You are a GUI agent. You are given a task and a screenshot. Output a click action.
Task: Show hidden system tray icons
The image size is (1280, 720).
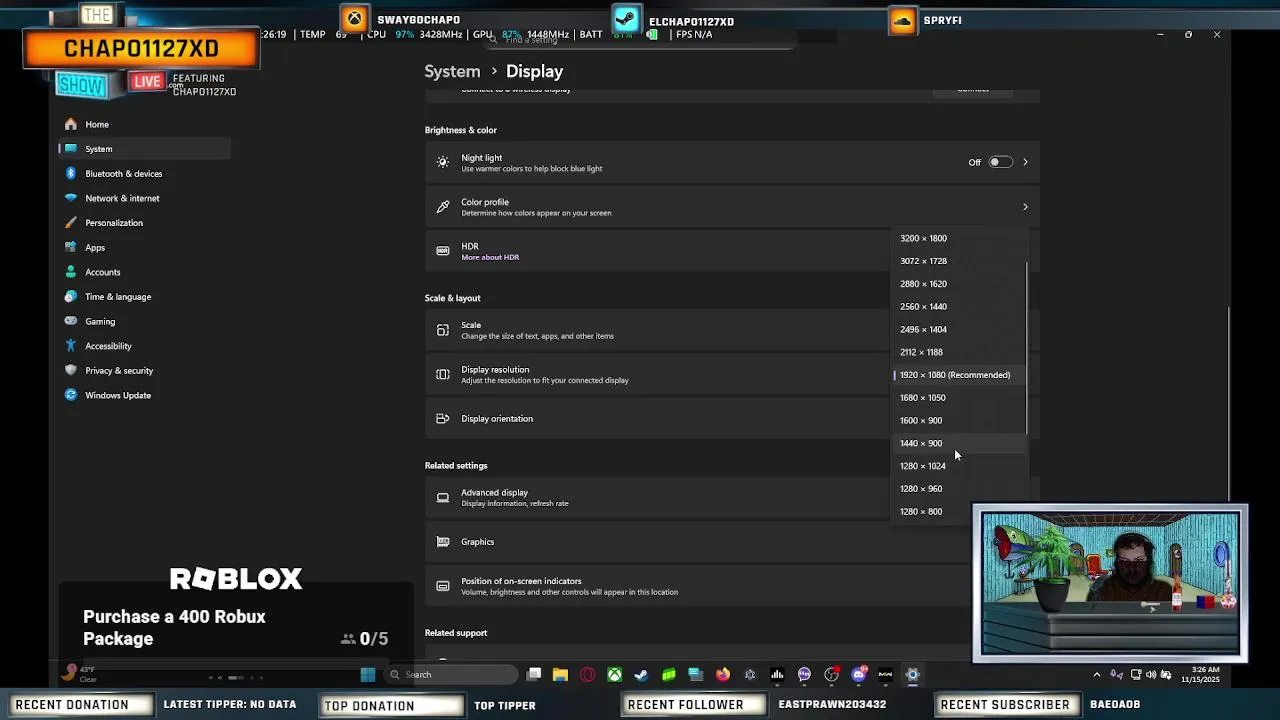pos(1096,674)
